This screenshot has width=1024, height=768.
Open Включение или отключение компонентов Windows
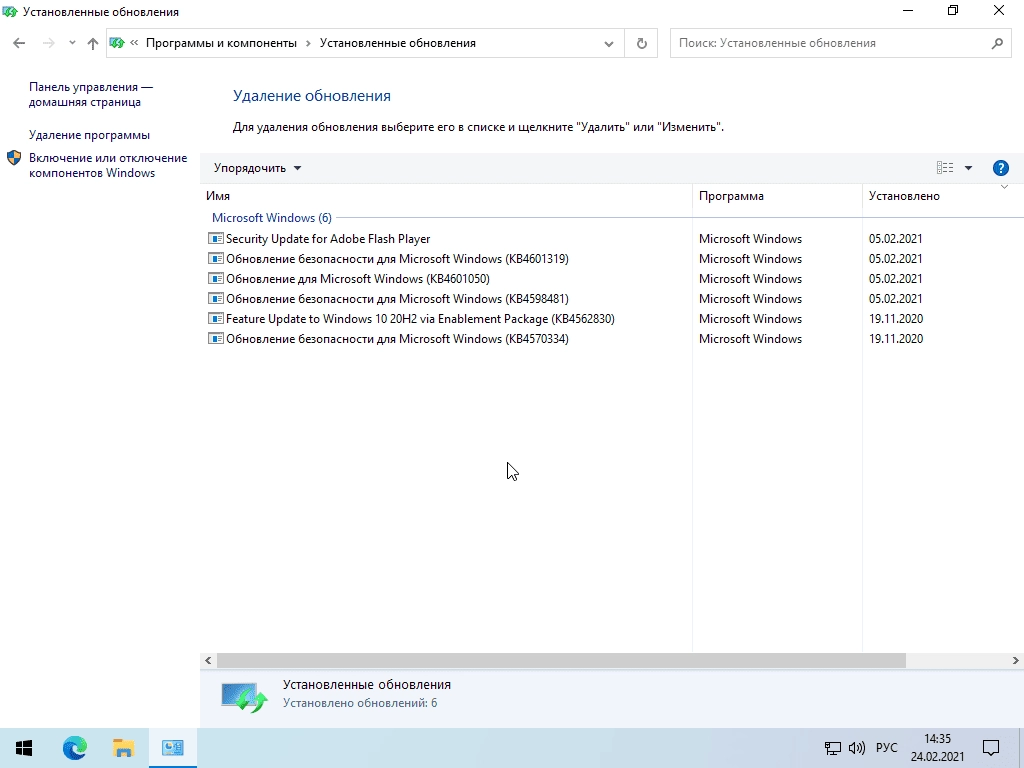[x=108, y=165]
